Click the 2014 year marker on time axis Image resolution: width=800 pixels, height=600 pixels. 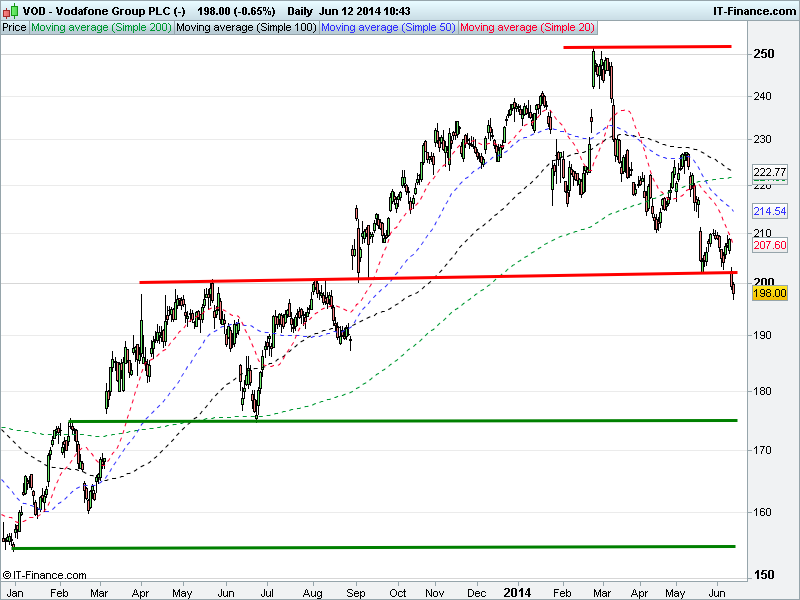click(x=518, y=591)
